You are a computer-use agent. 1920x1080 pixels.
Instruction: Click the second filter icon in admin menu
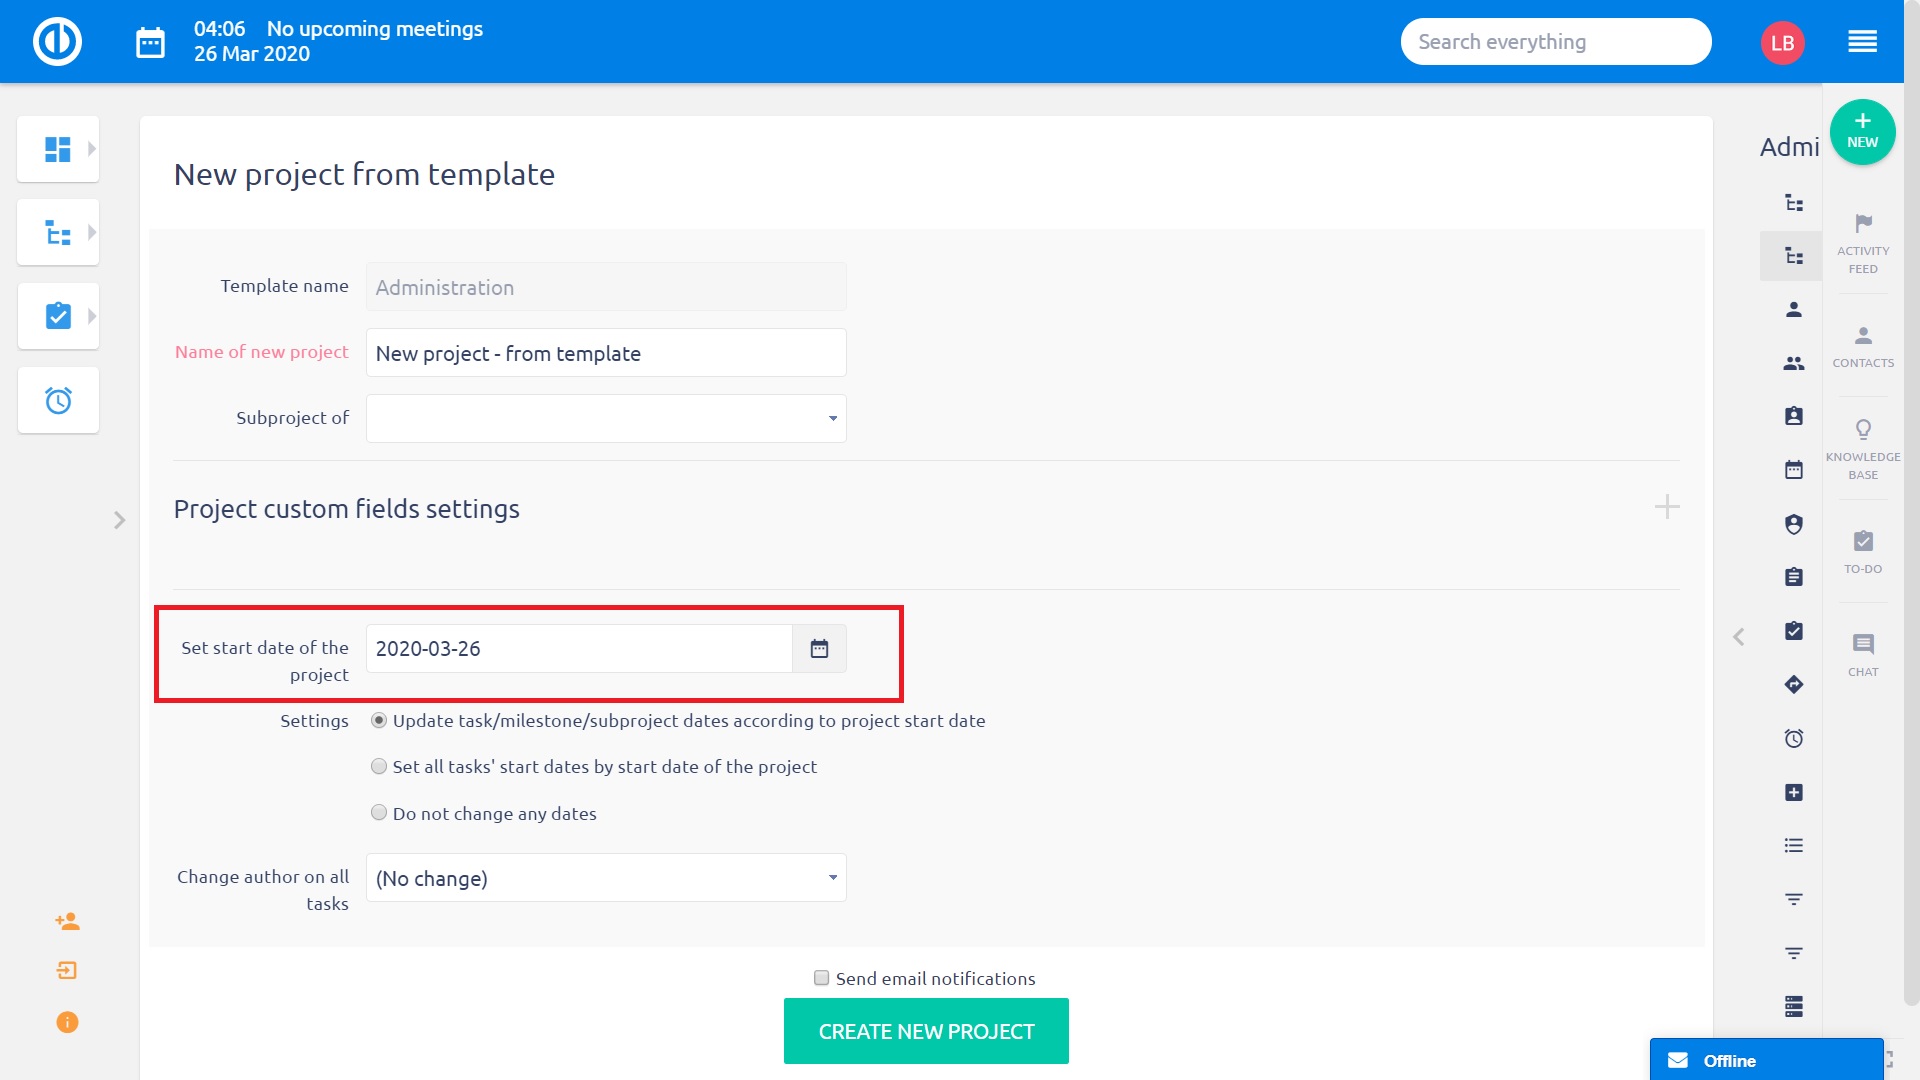point(1794,953)
